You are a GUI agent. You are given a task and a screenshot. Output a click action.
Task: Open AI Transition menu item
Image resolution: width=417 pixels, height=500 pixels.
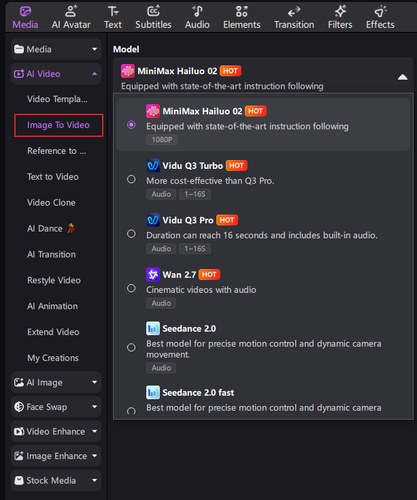tap(51, 254)
